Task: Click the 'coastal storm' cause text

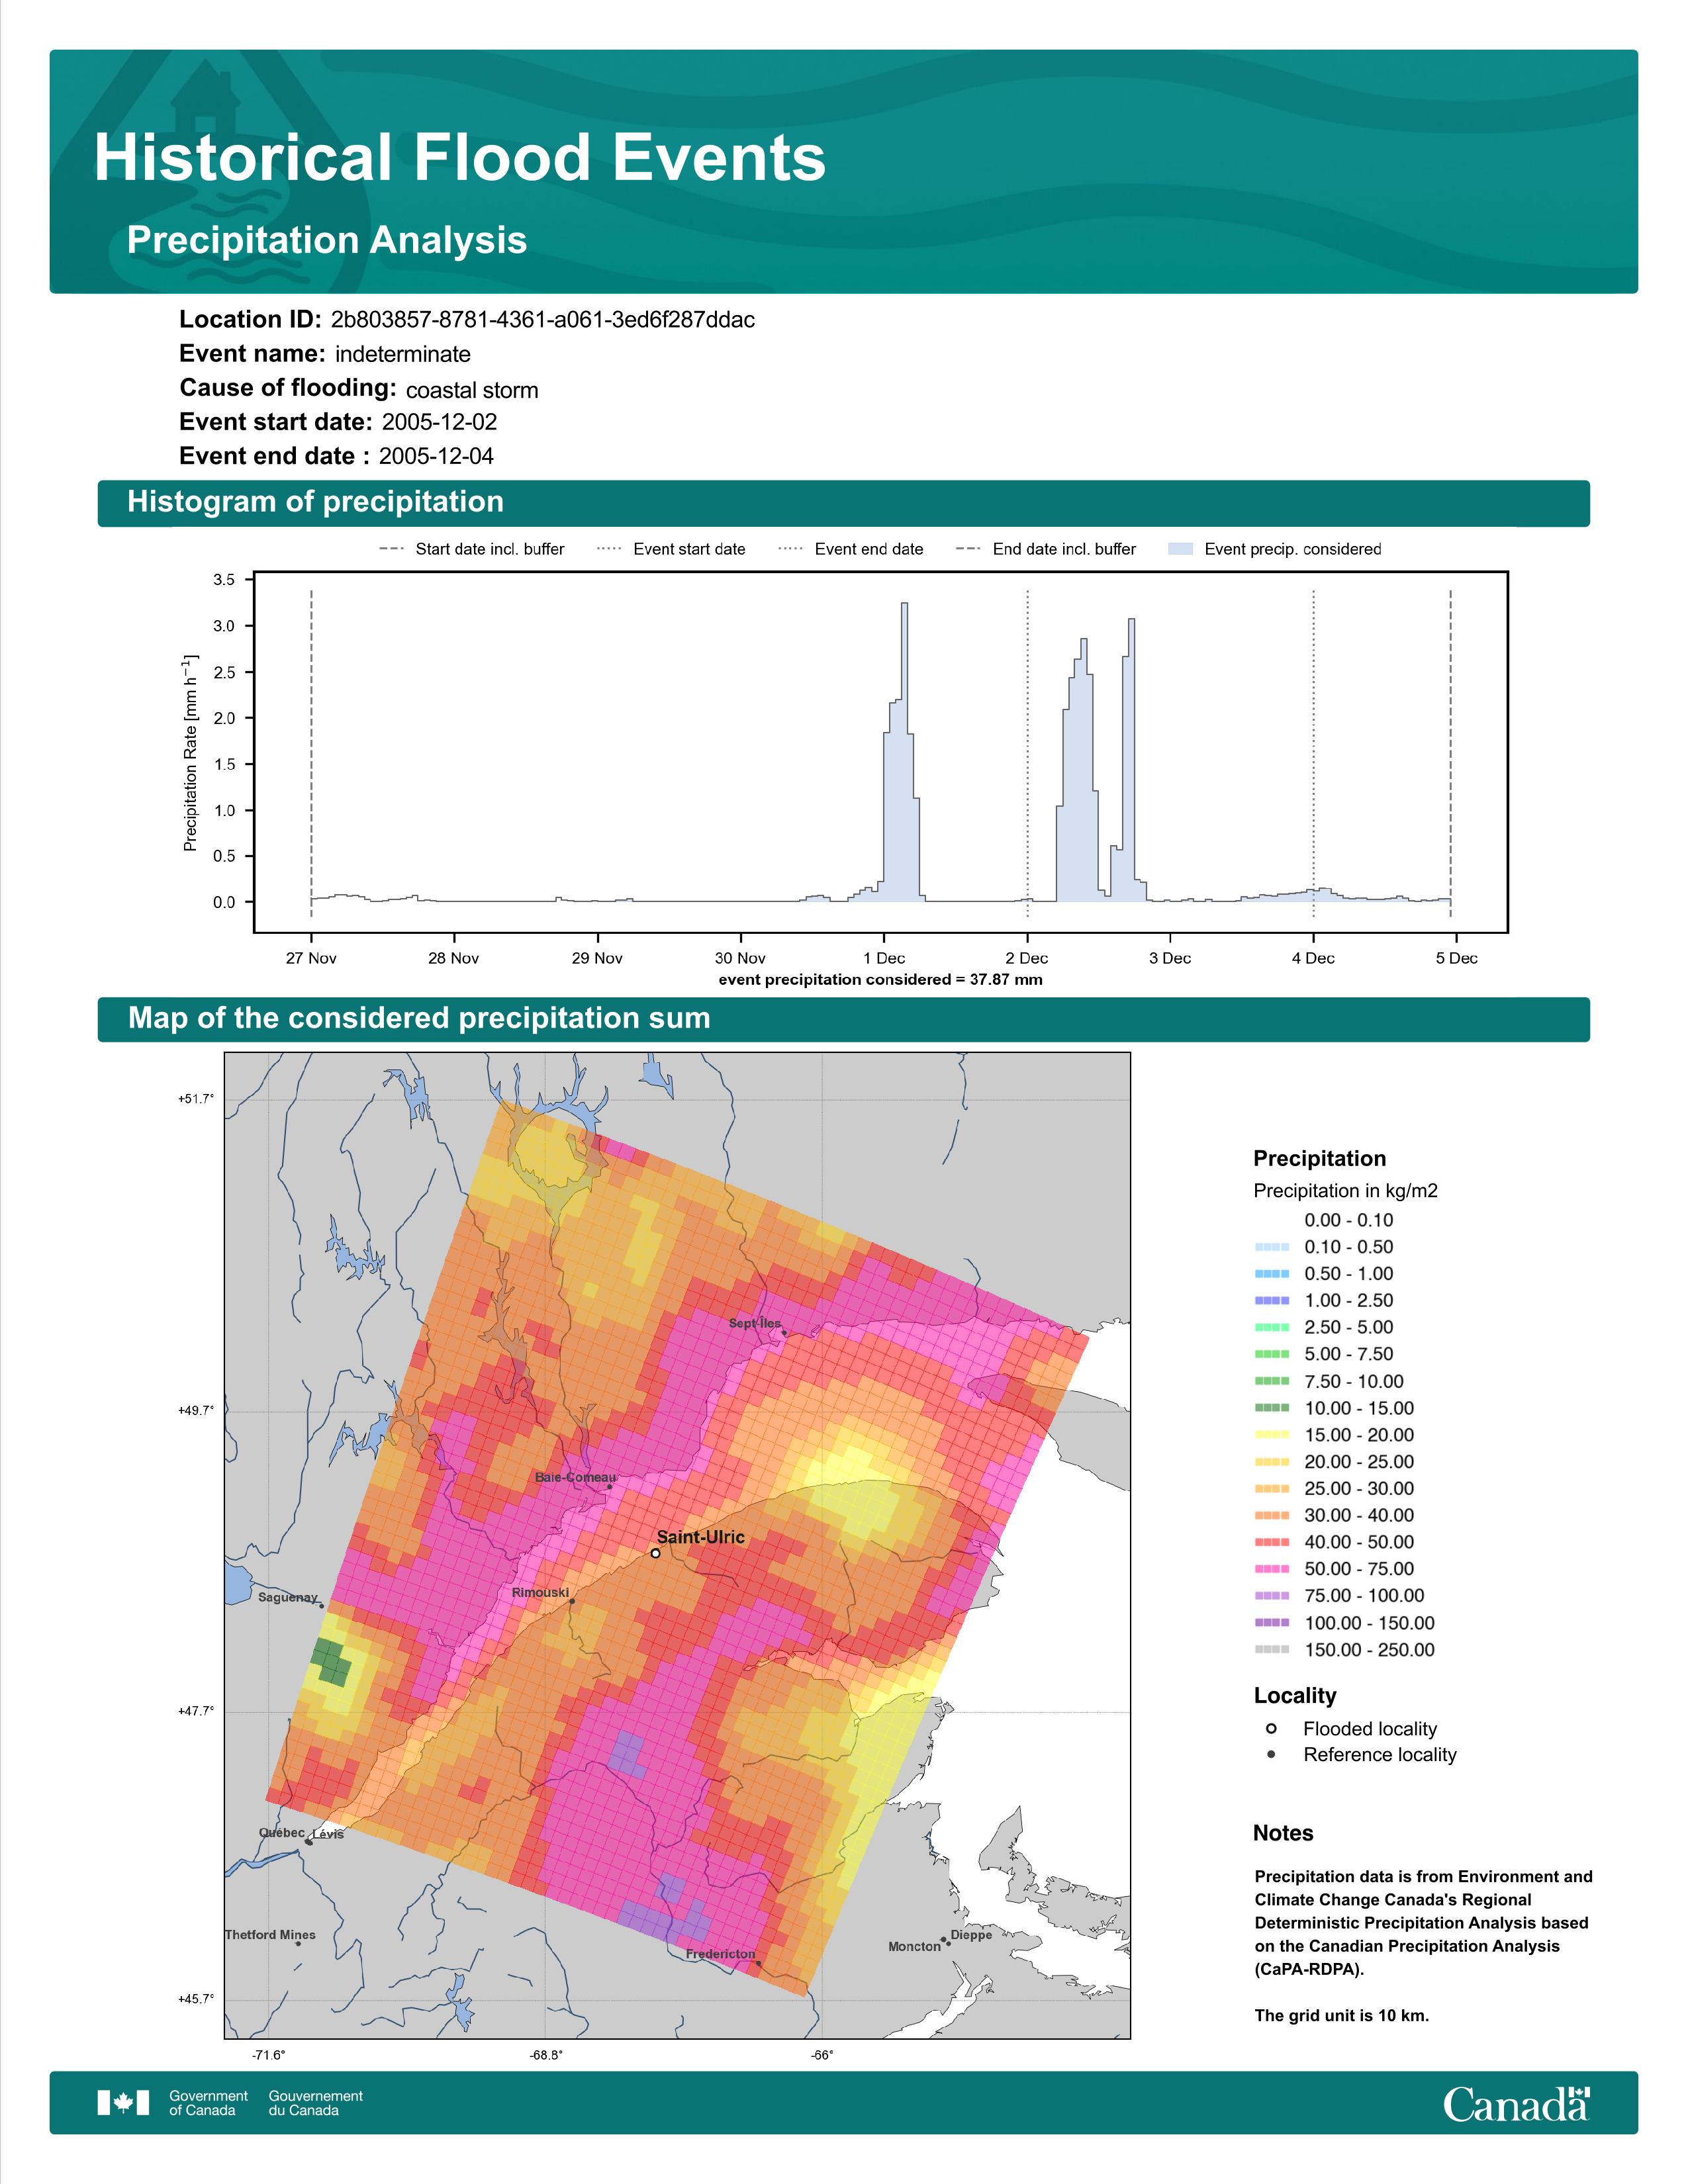Action: tap(472, 390)
